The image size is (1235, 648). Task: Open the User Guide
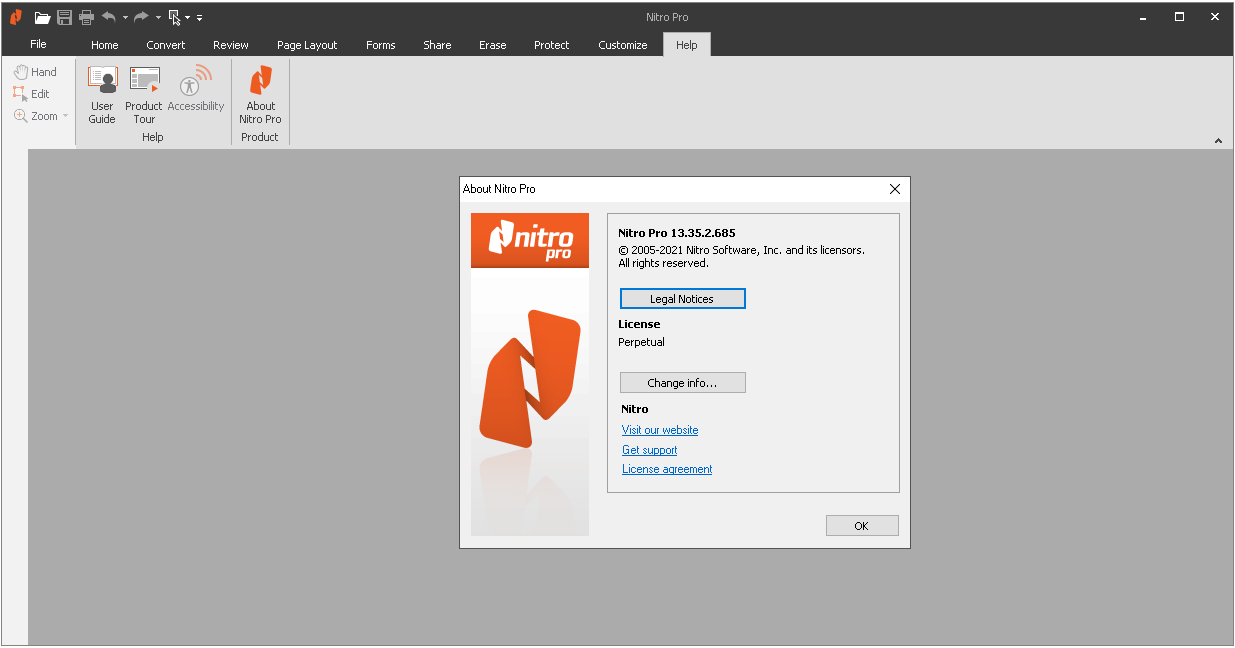[x=102, y=96]
